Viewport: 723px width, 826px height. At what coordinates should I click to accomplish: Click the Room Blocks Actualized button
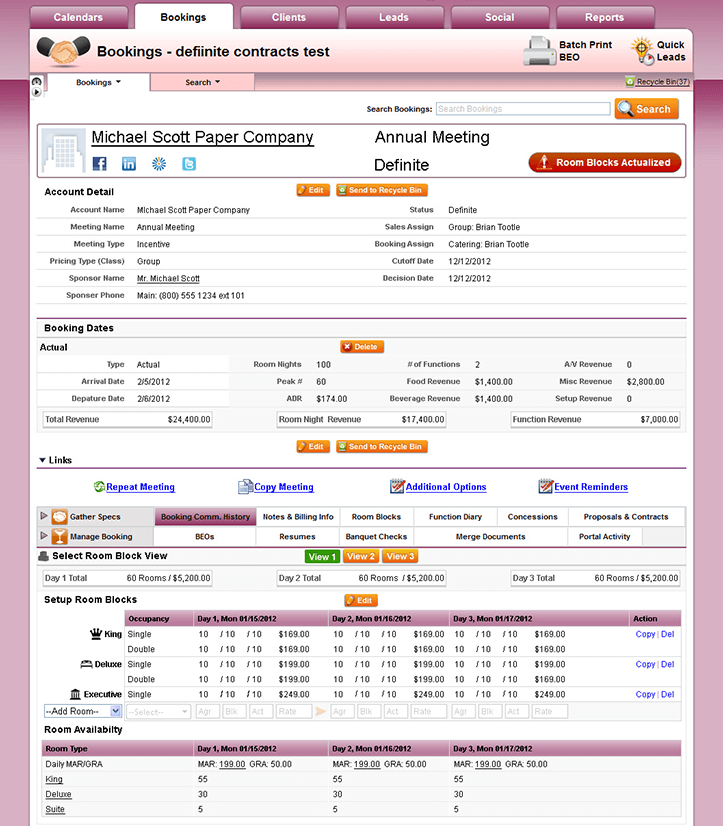pyautogui.click(x=605, y=162)
